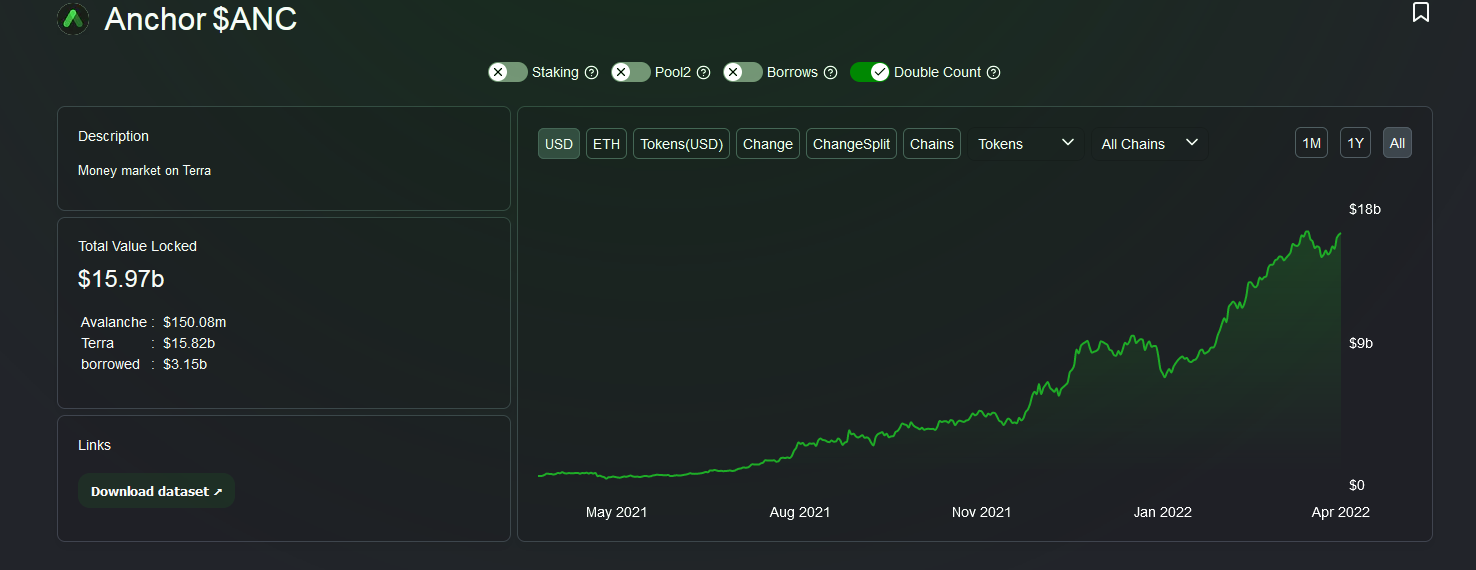Open the All Chains dropdown
This screenshot has height=570, width=1476.
point(1149,144)
